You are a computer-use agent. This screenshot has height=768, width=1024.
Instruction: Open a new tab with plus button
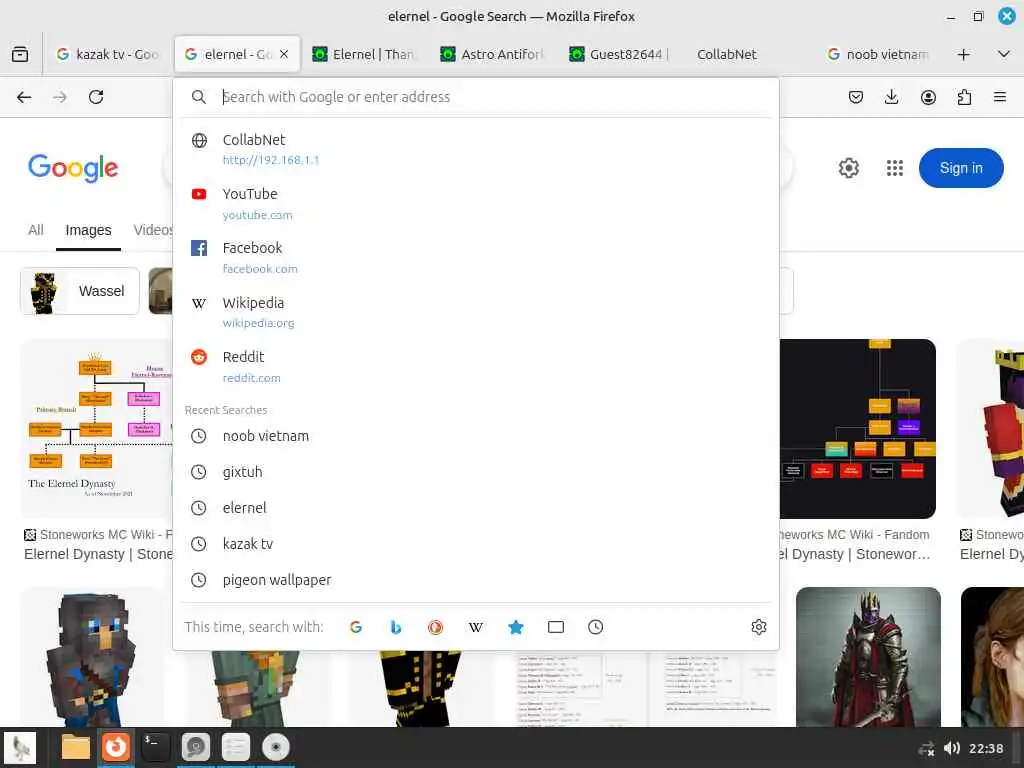click(x=963, y=54)
